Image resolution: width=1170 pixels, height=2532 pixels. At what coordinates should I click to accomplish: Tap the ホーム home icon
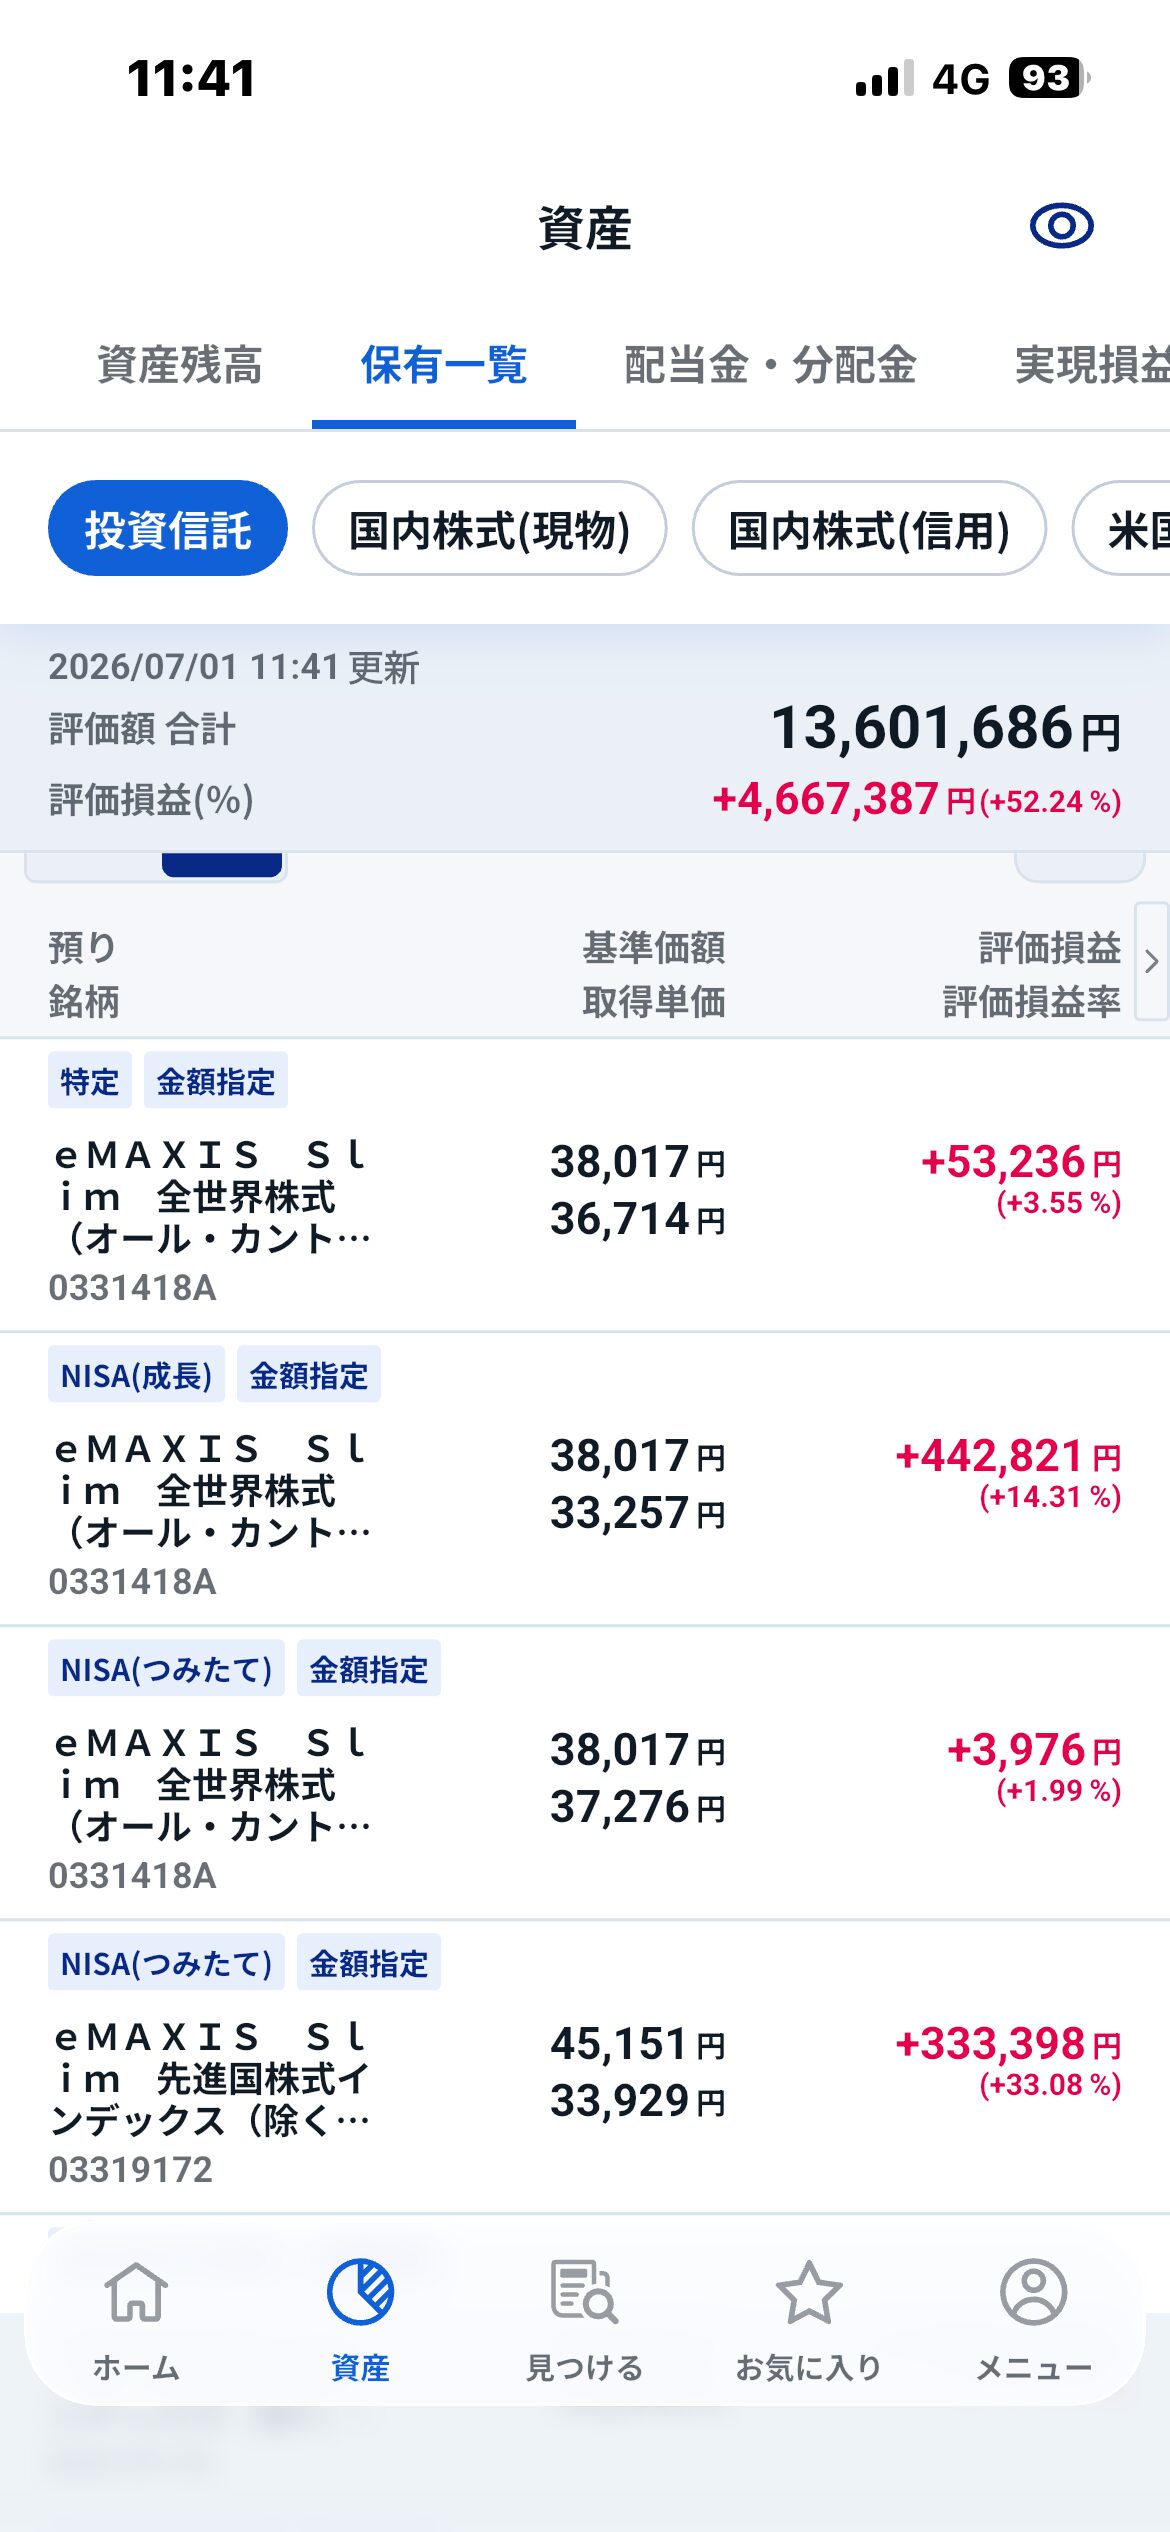point(136,2292)
